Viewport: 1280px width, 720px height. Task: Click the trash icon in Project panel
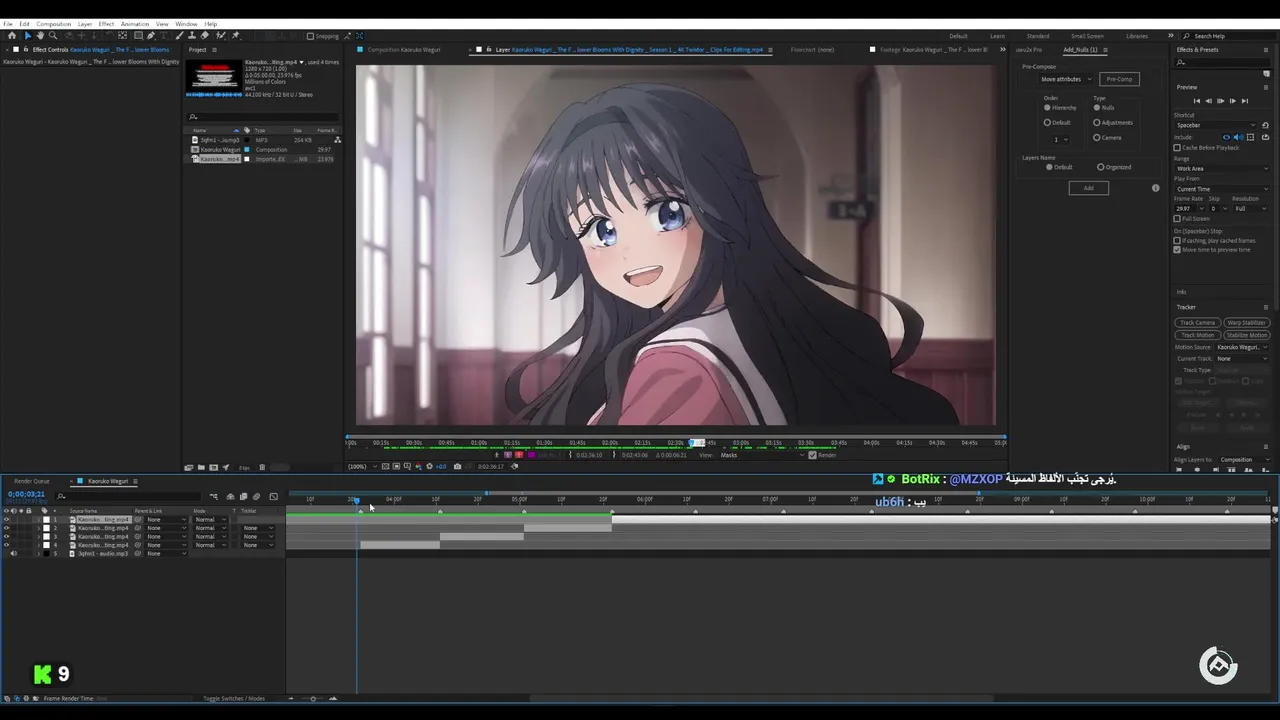(x=262, y=467)
